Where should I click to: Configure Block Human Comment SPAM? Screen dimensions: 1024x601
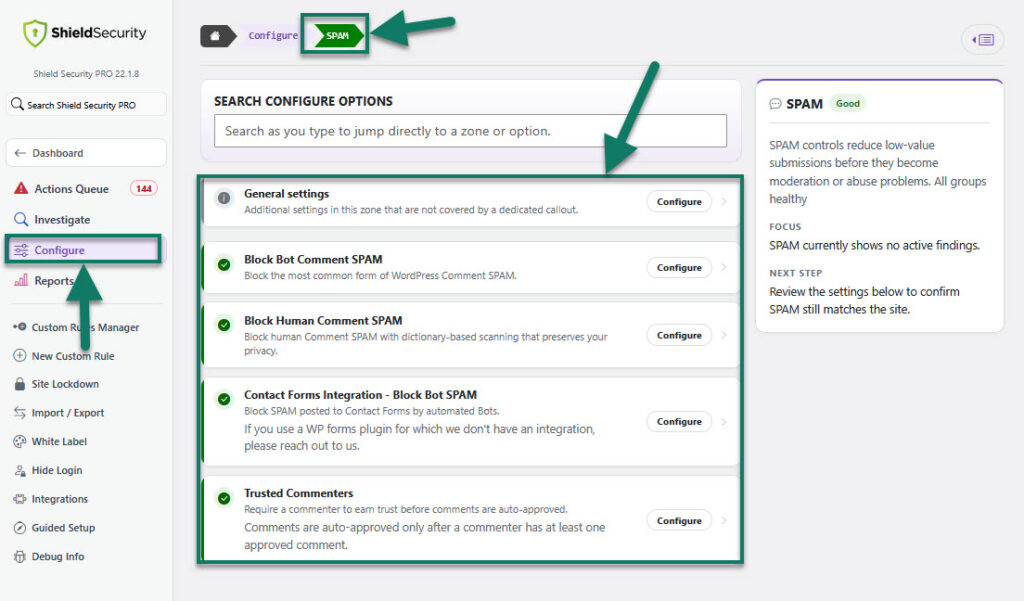[x=679, y=334]
